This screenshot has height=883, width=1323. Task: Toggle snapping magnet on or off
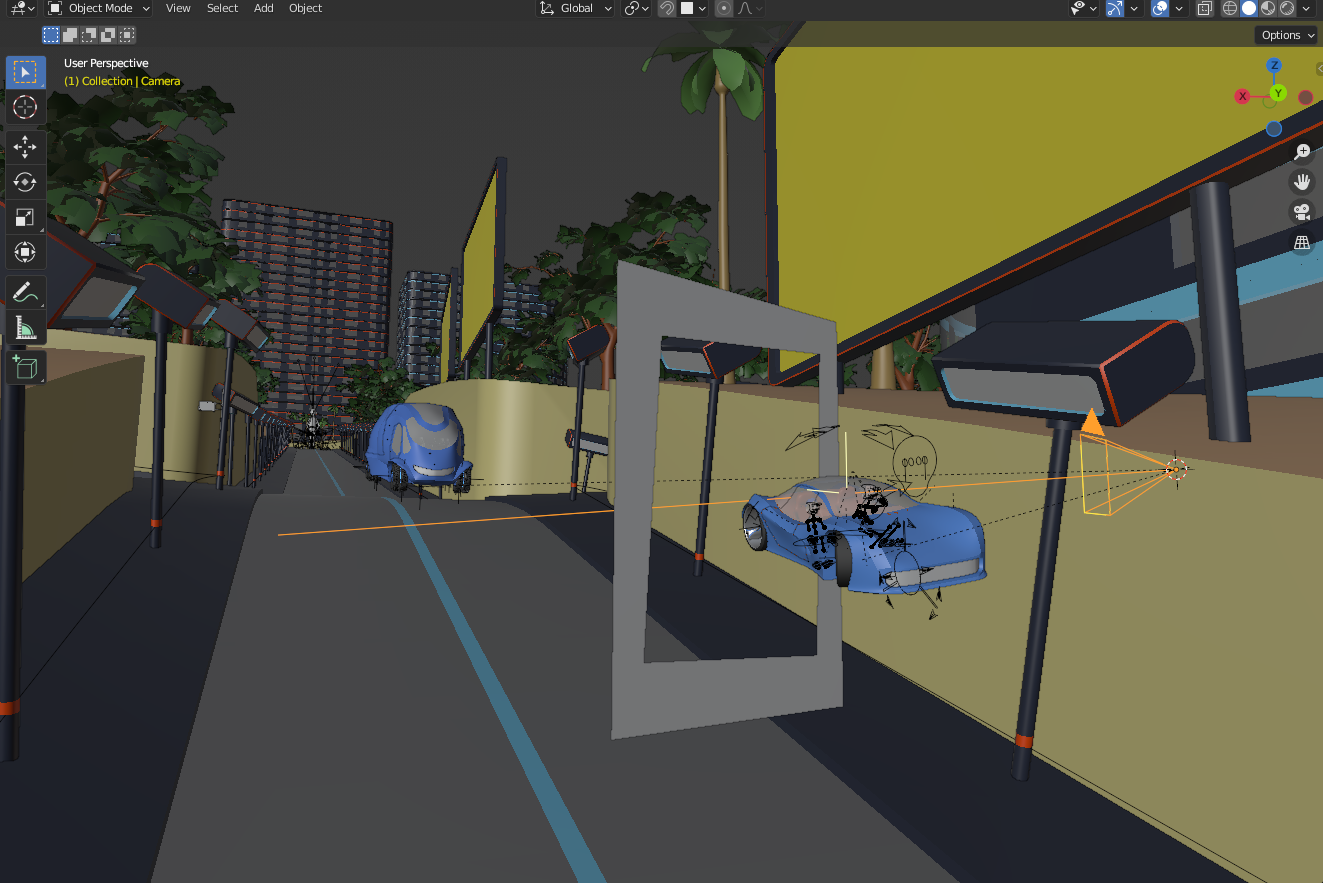(x=667, y=8)
